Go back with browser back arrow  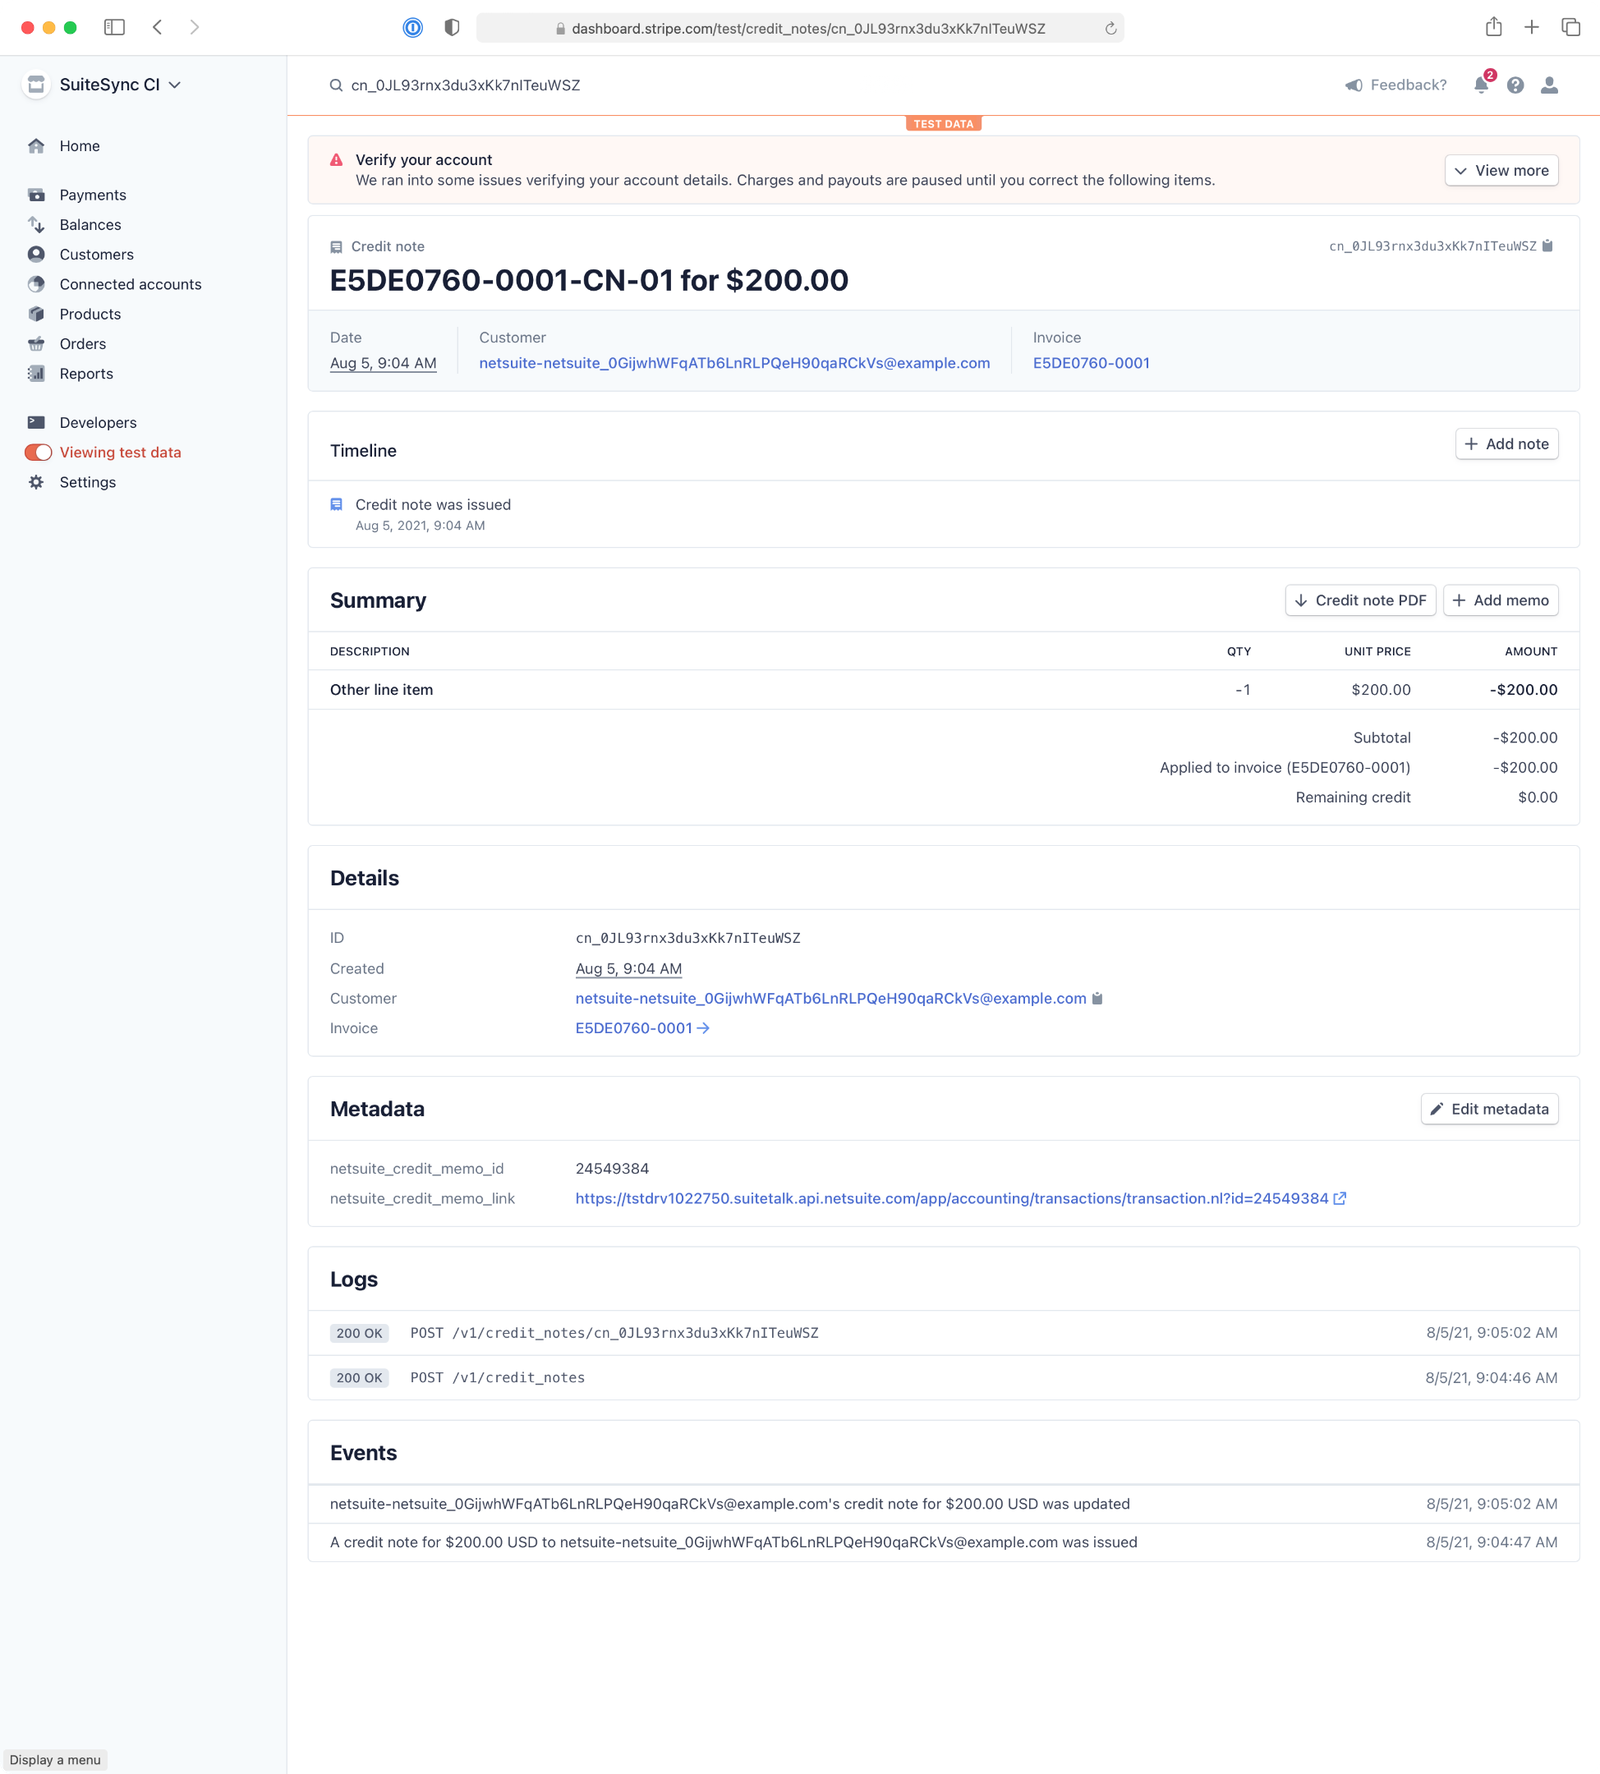coord(158,28)
